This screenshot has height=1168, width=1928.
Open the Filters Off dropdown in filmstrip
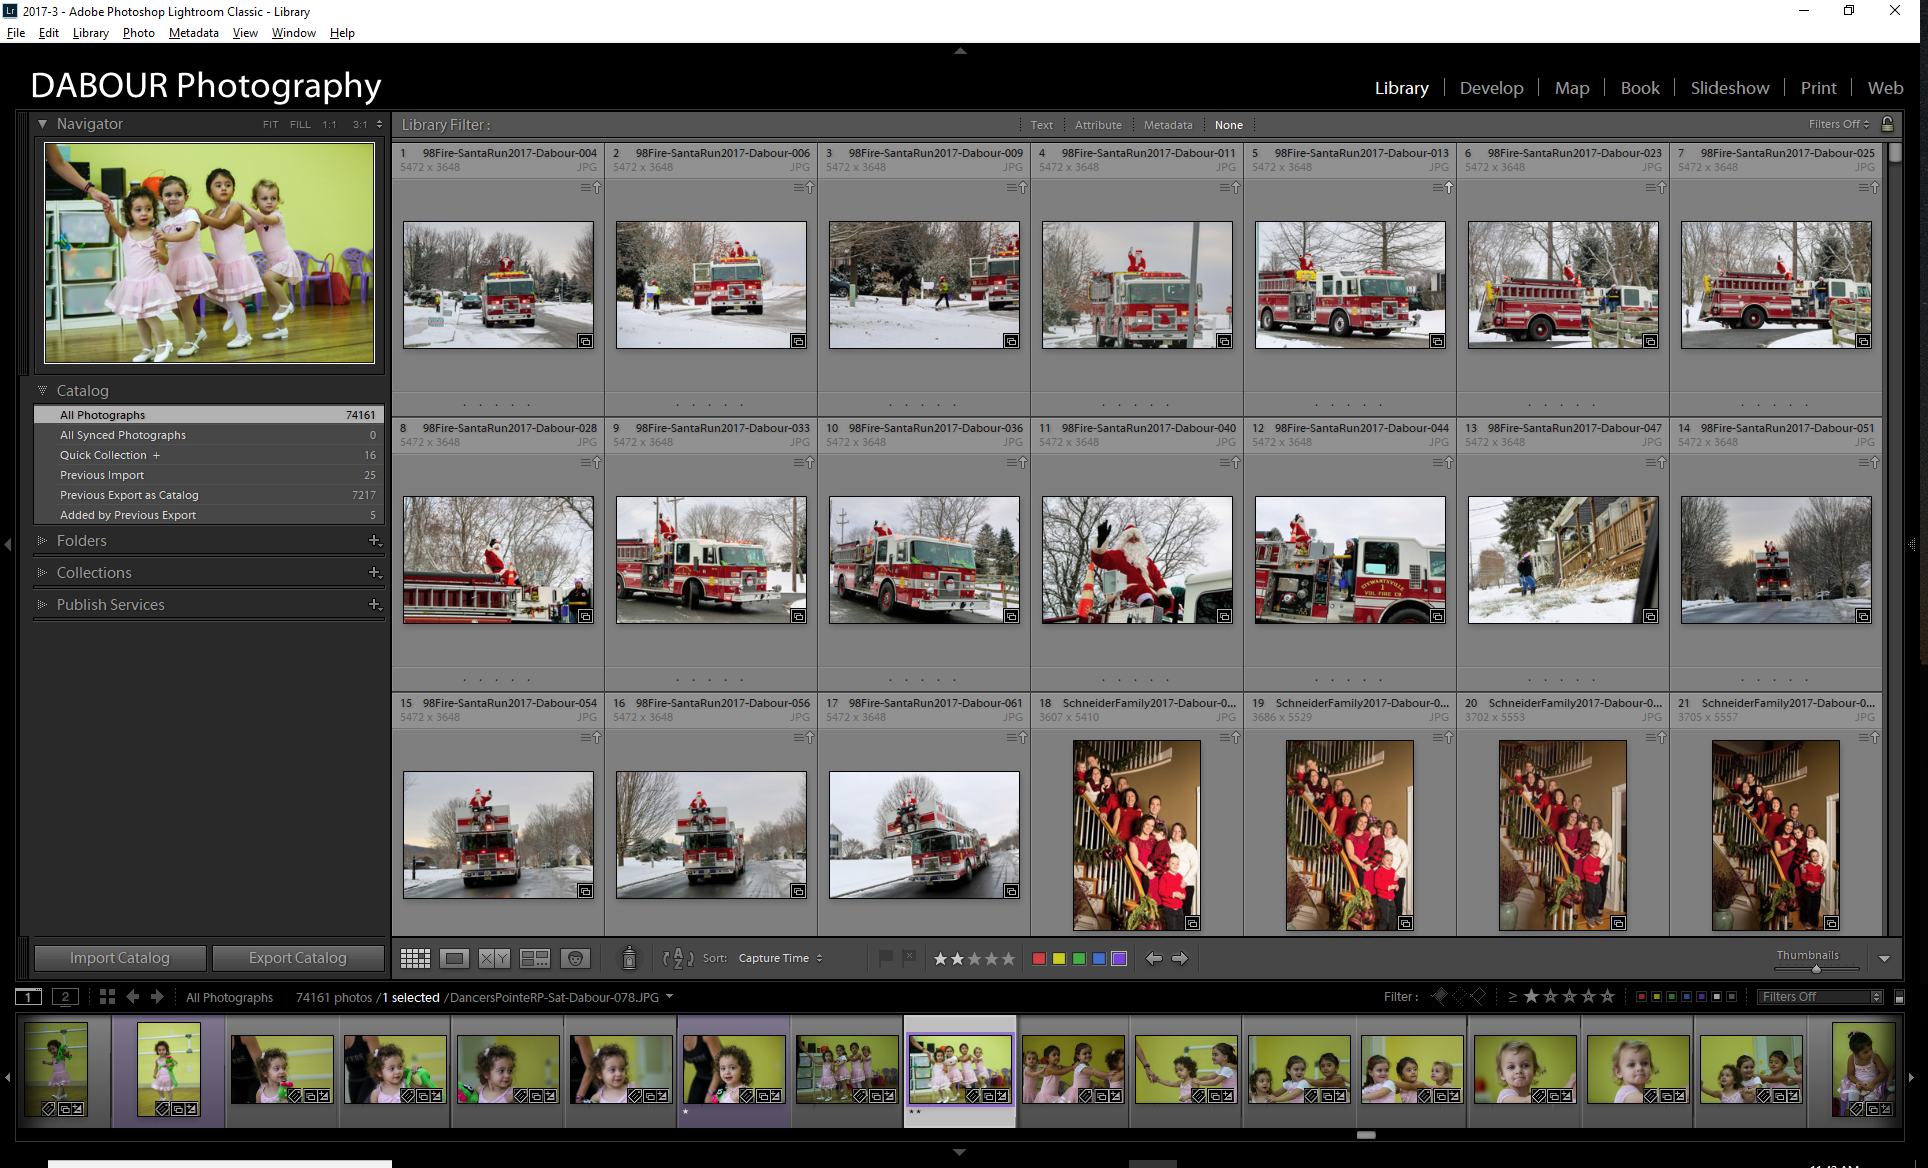click(1820, 997)
